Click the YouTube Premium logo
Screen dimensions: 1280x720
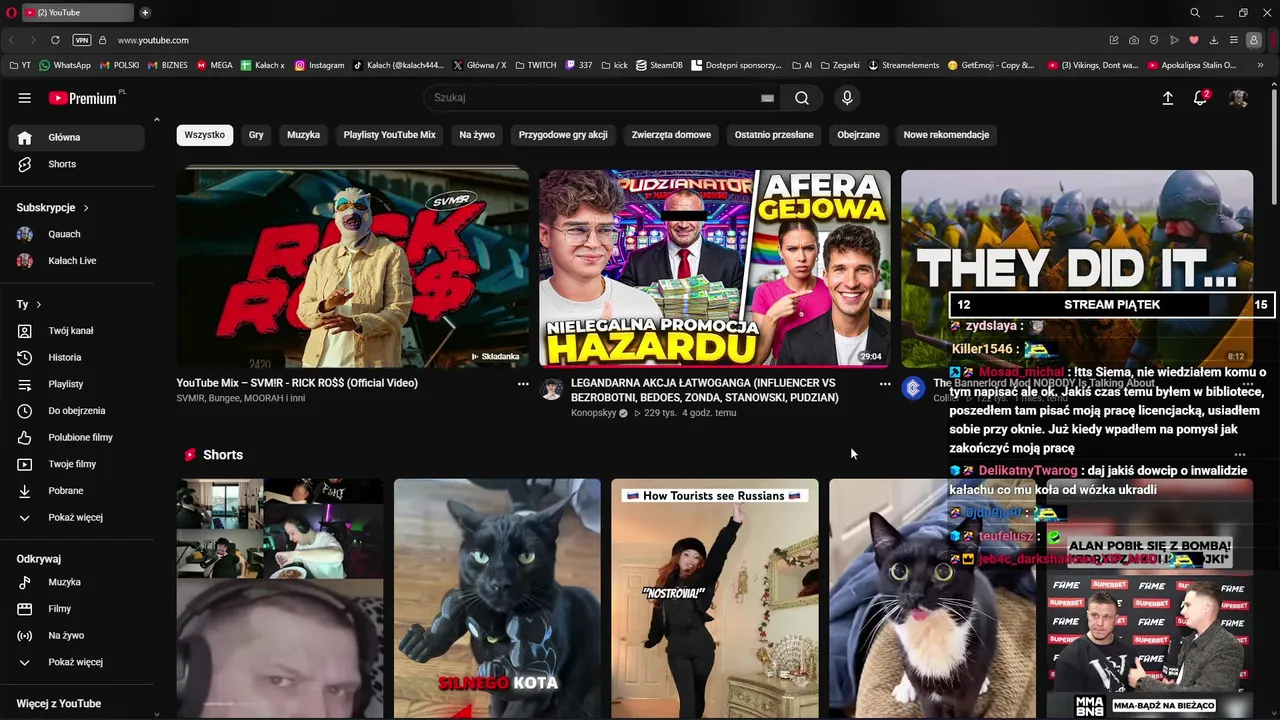point(85,98)
